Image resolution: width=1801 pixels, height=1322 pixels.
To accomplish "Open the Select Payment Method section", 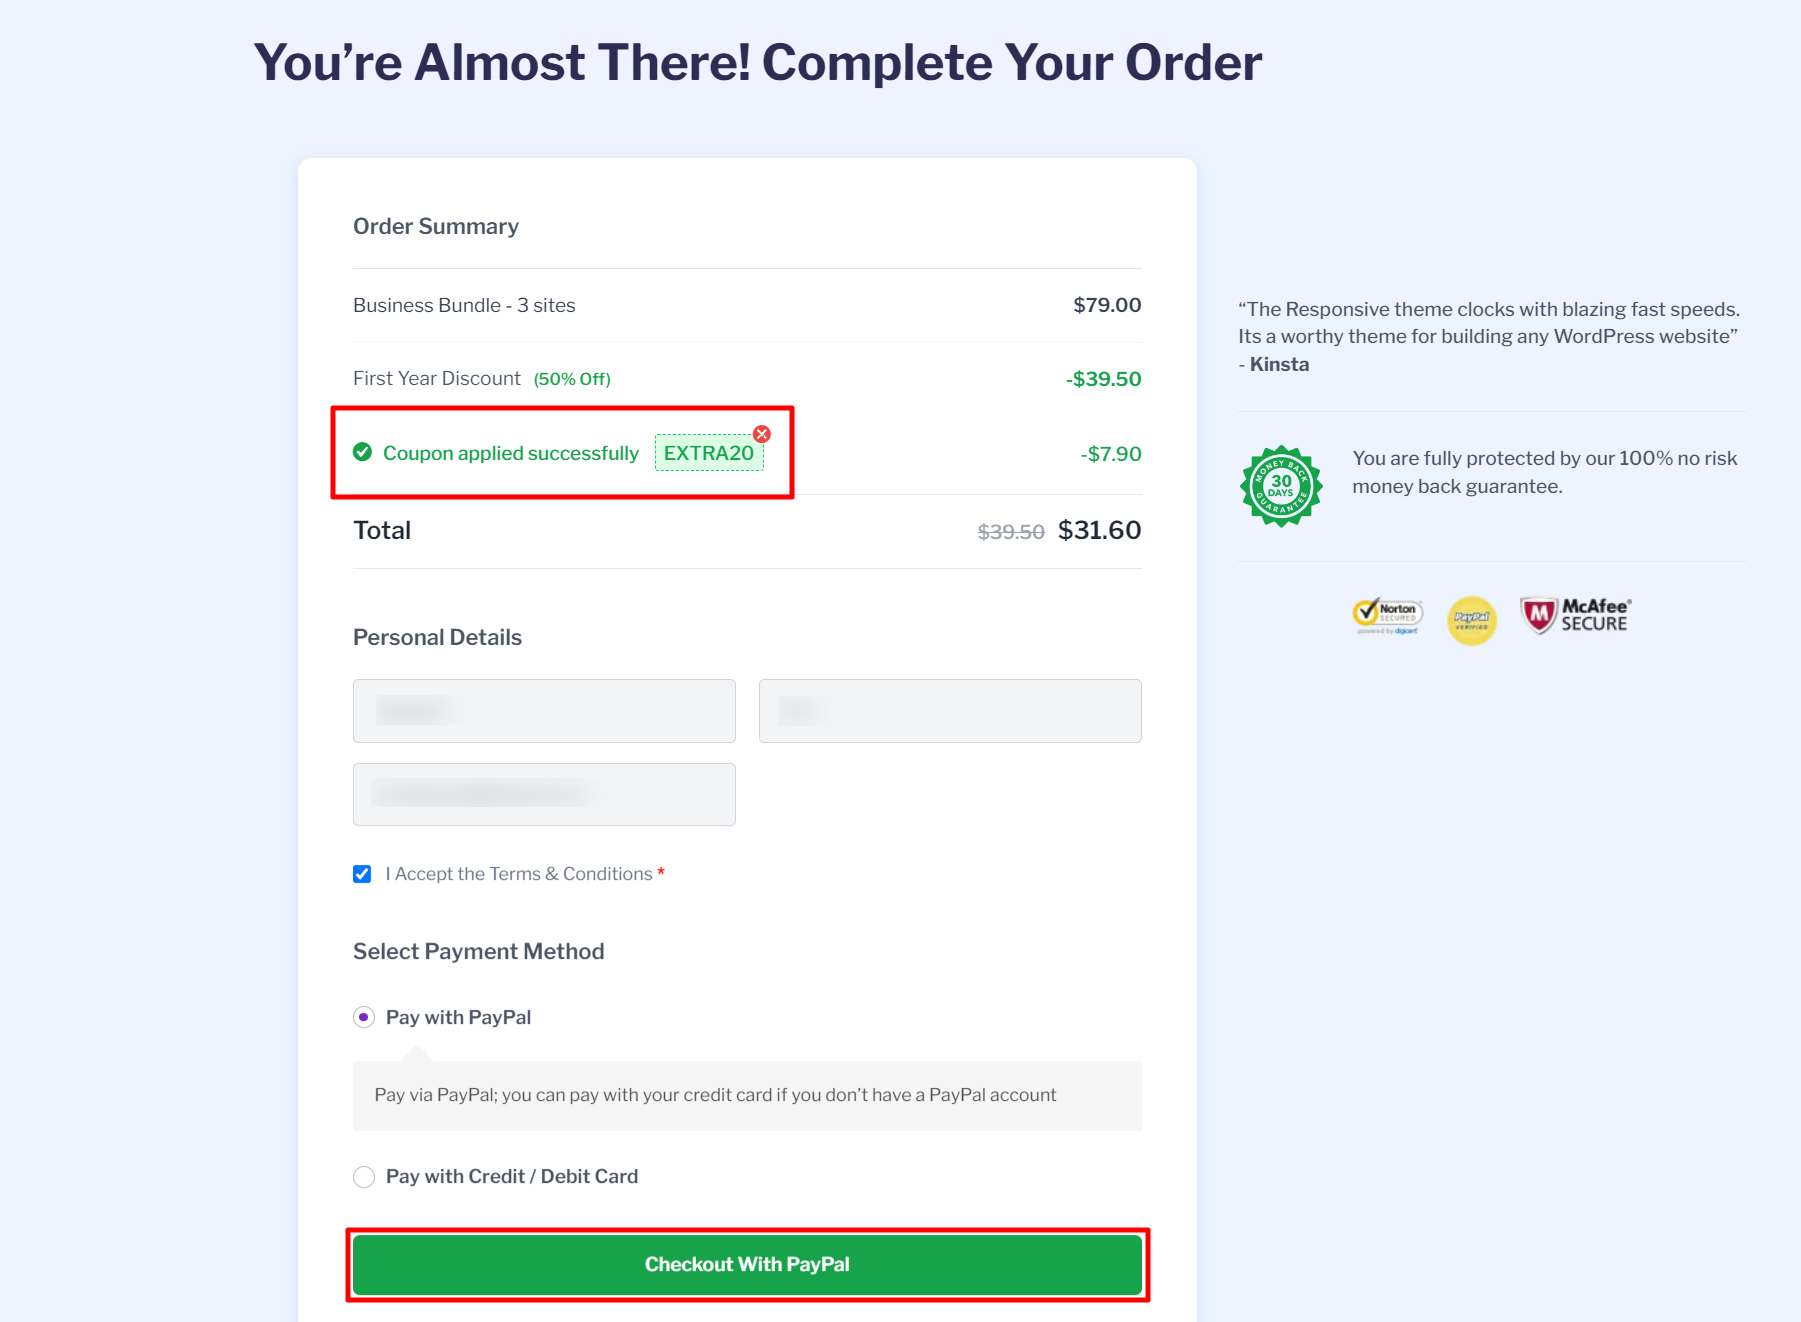I will [x=478, y=950].
